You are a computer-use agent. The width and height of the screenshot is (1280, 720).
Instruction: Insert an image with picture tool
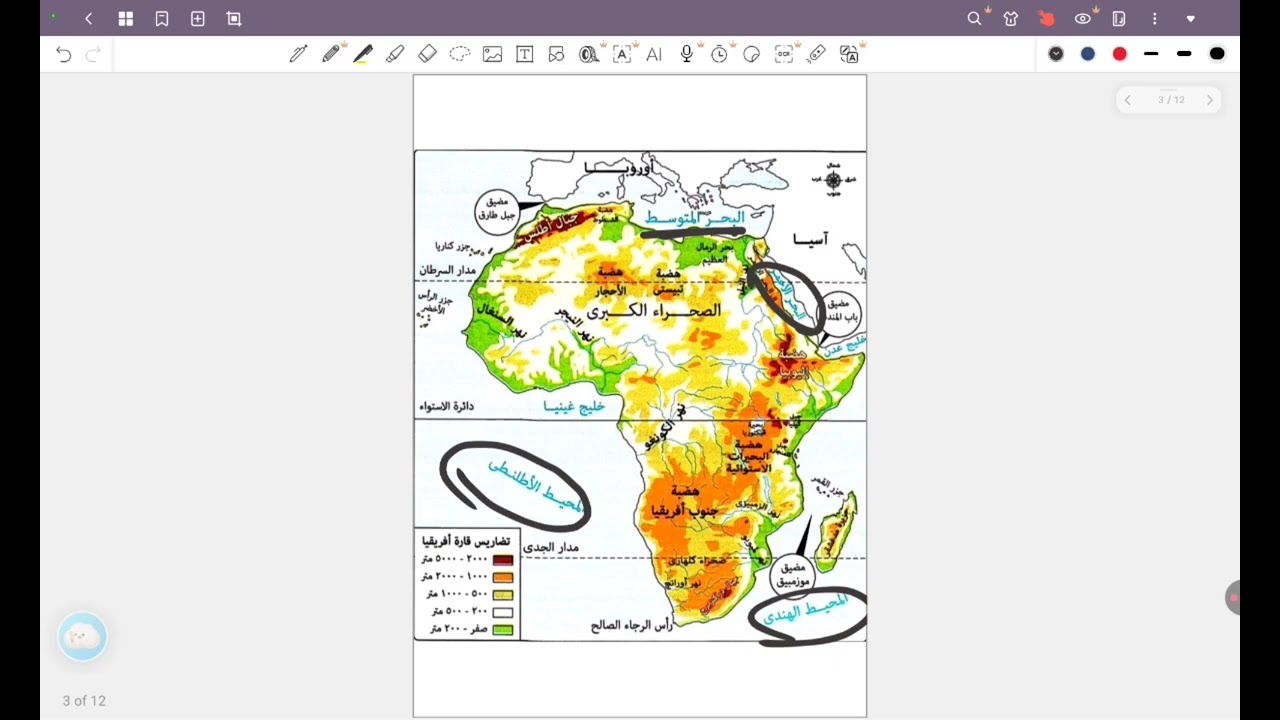492,55
